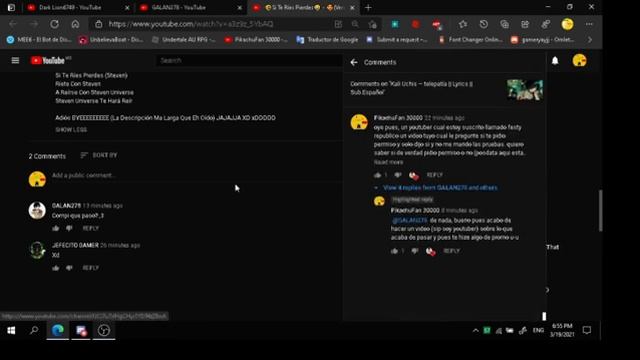Show hidden system tray icons

point(476,331)
